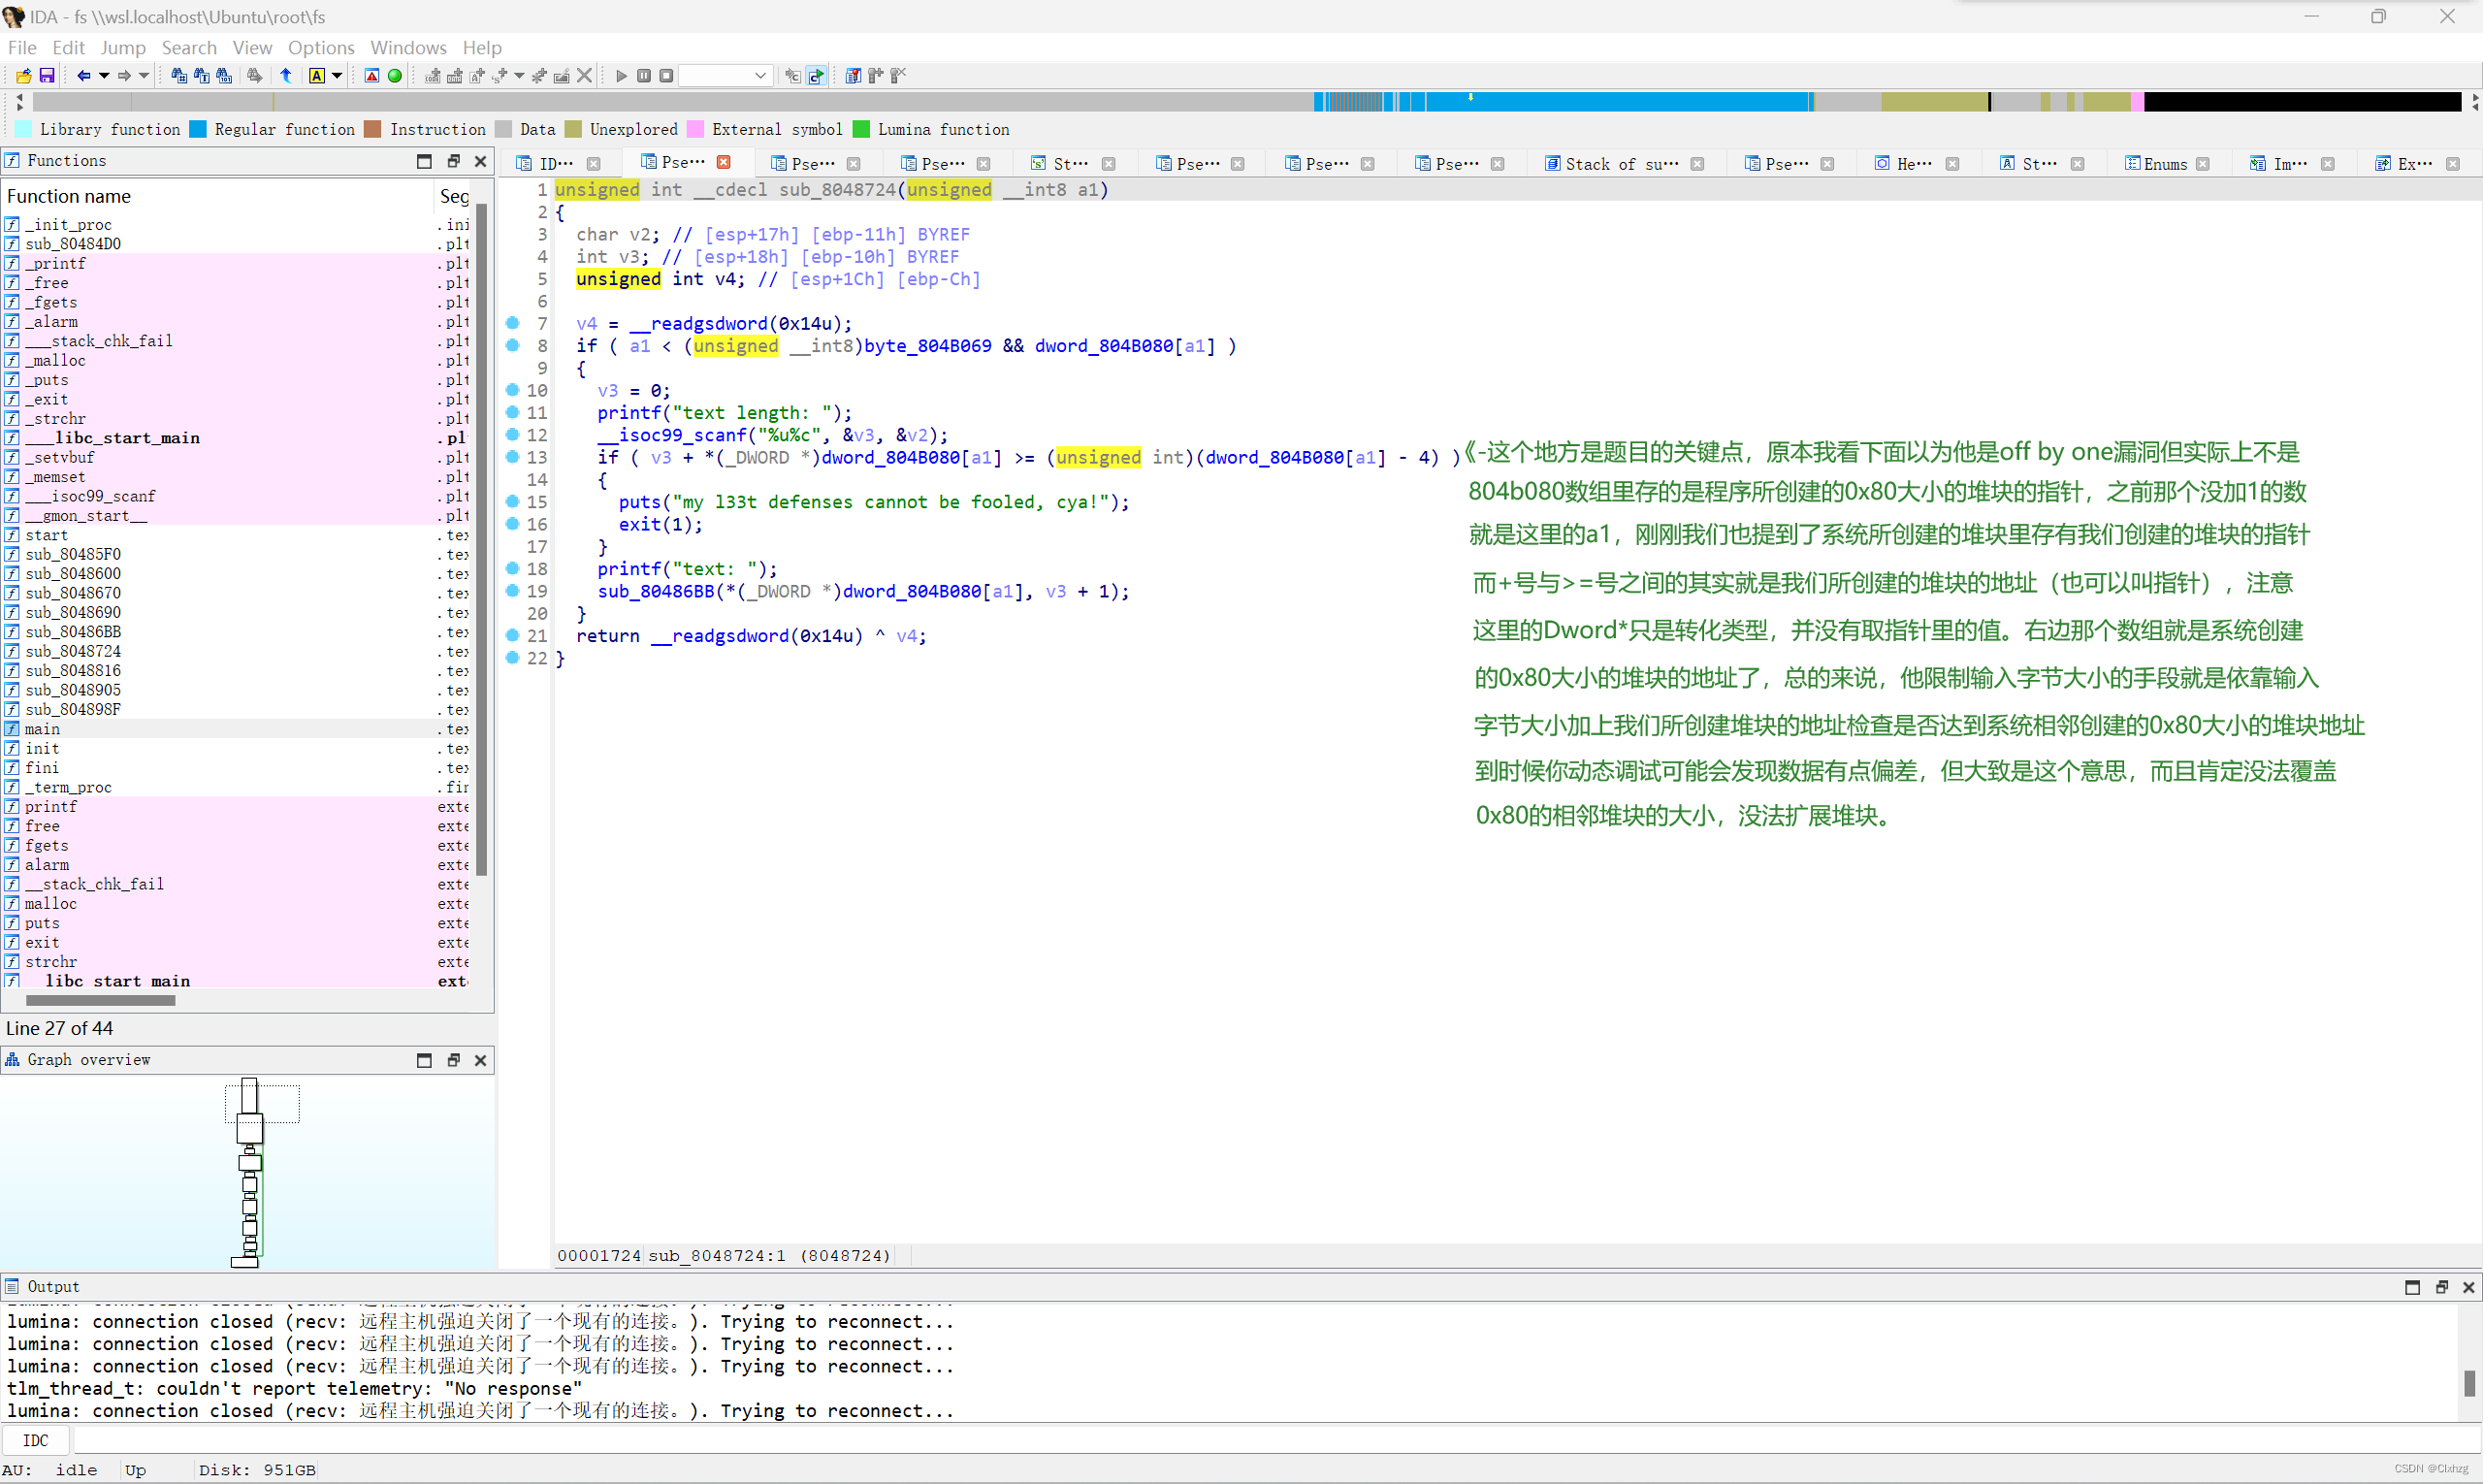Image resolution: width=2483 pixels, height=1484 pixels.
Task: Select sub_80486BB in the functions list
Action: (x=73, y=632)
